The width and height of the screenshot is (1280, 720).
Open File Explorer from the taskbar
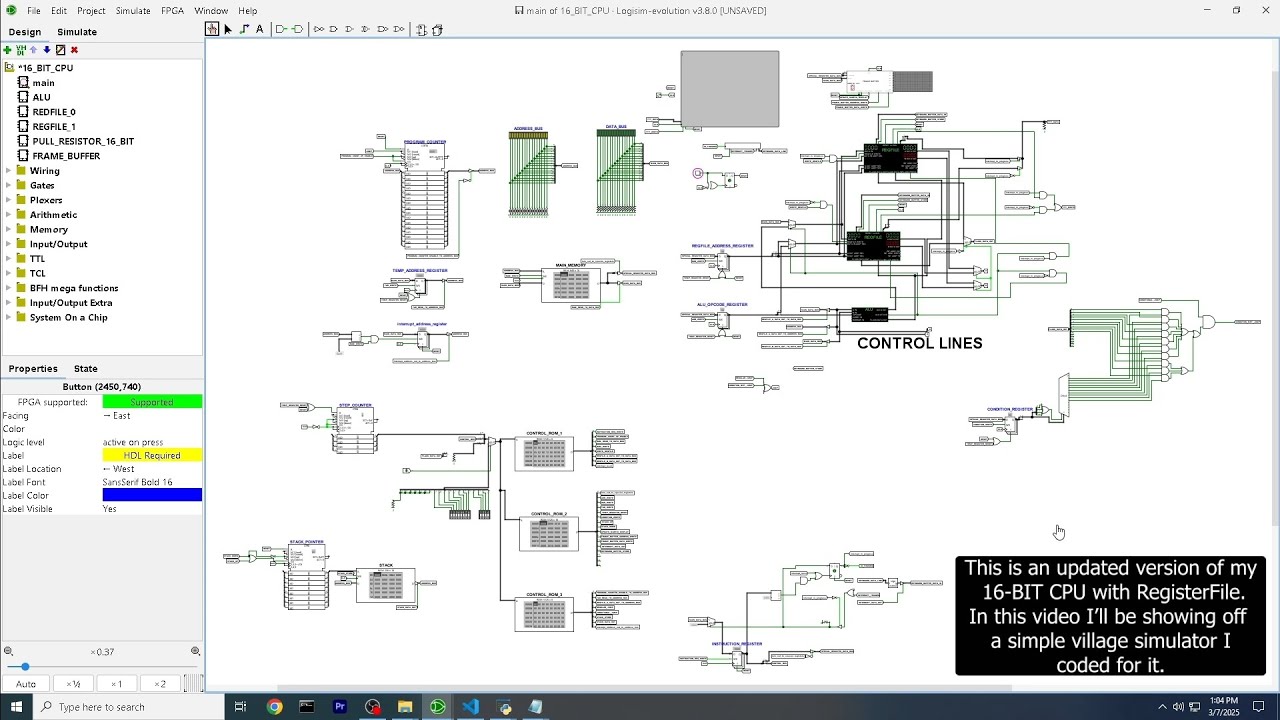pyautogui.click(x=405, y=707)
